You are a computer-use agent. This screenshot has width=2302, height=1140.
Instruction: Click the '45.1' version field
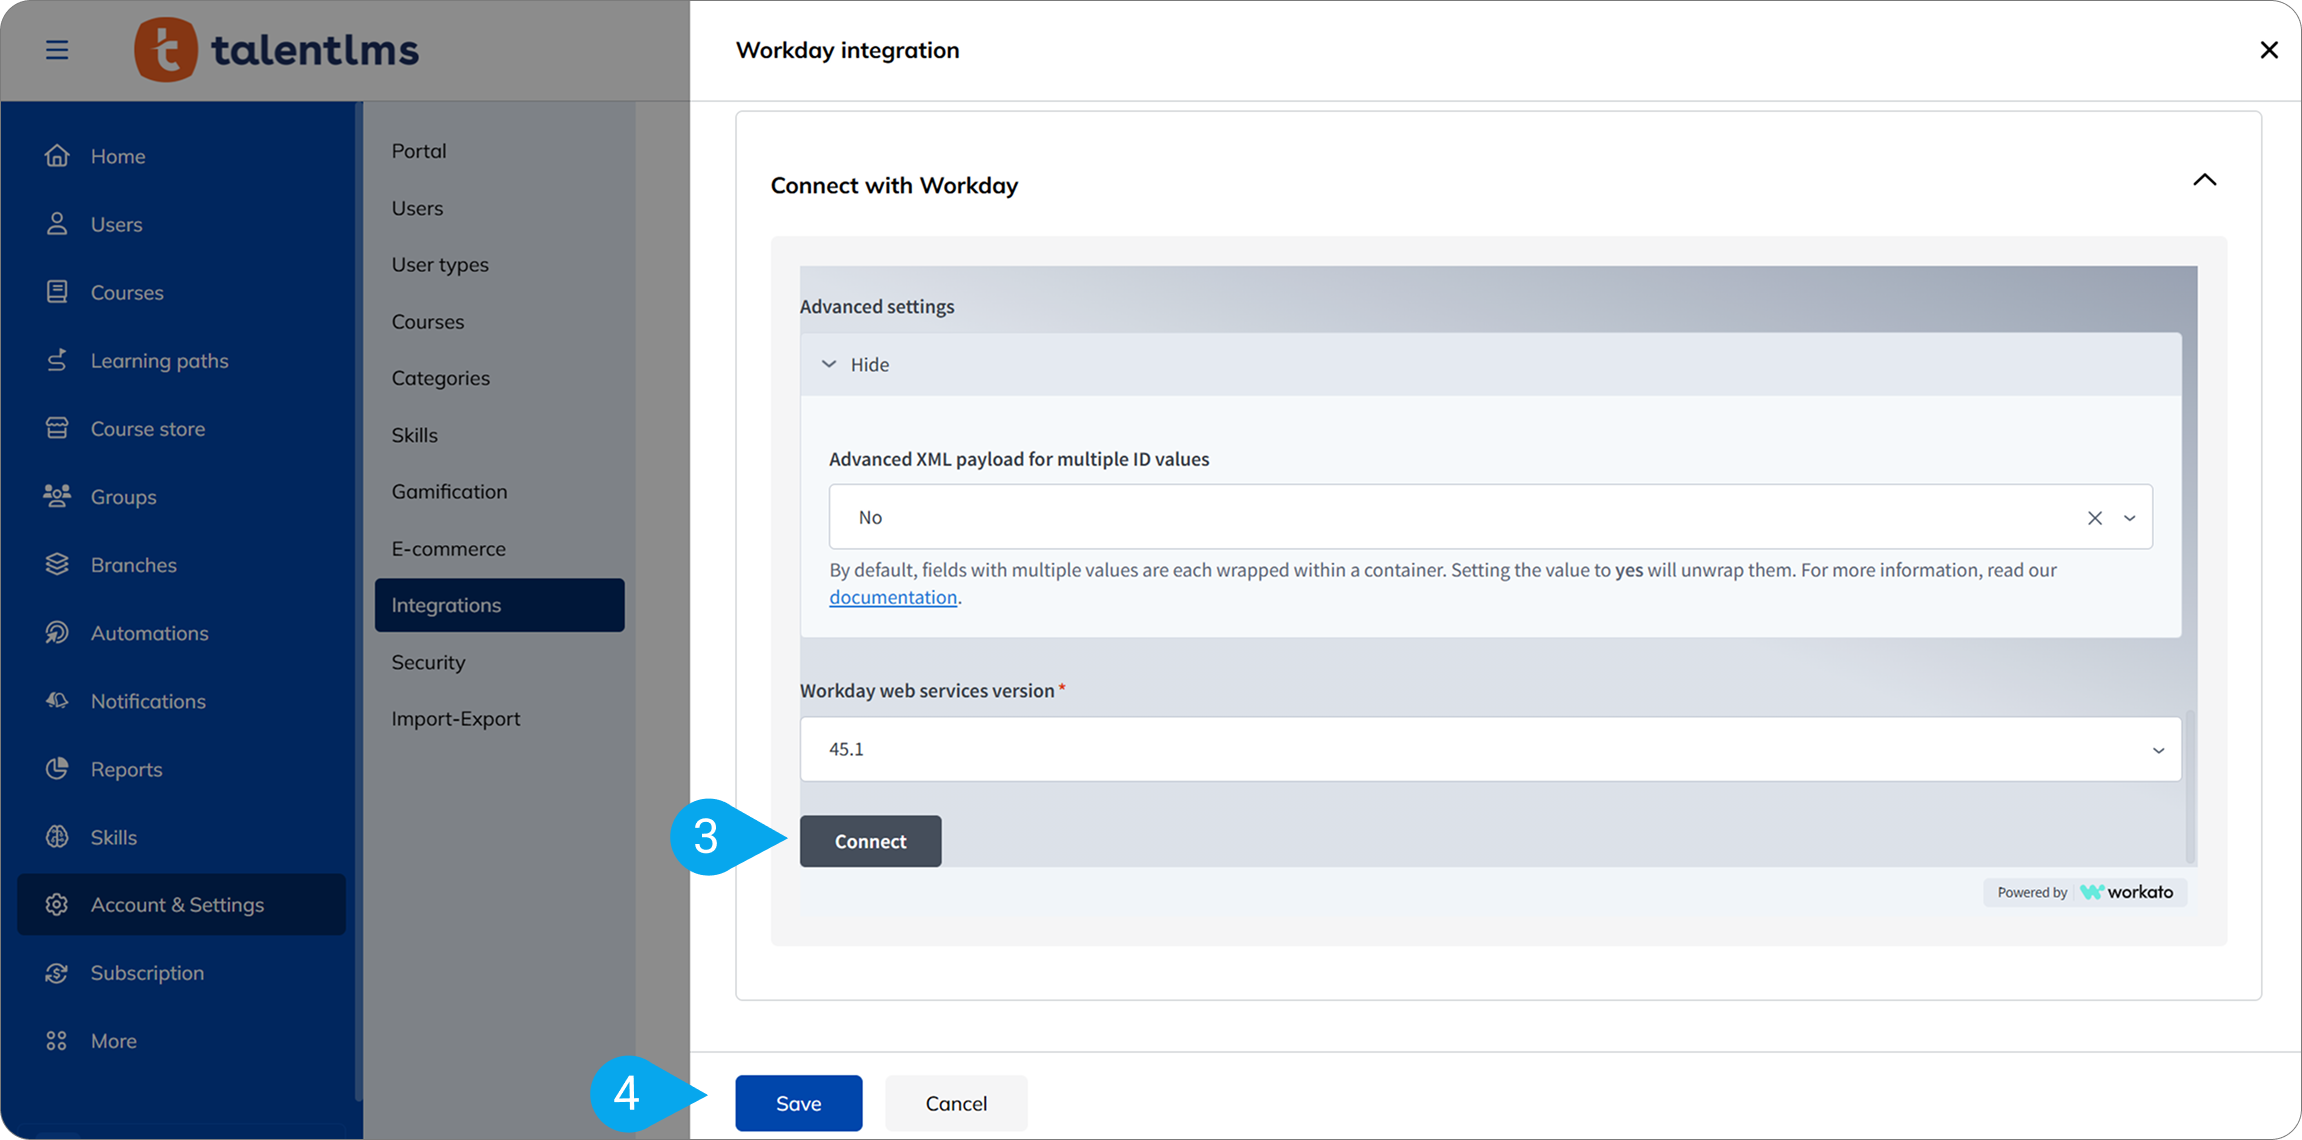(1490, 749)
